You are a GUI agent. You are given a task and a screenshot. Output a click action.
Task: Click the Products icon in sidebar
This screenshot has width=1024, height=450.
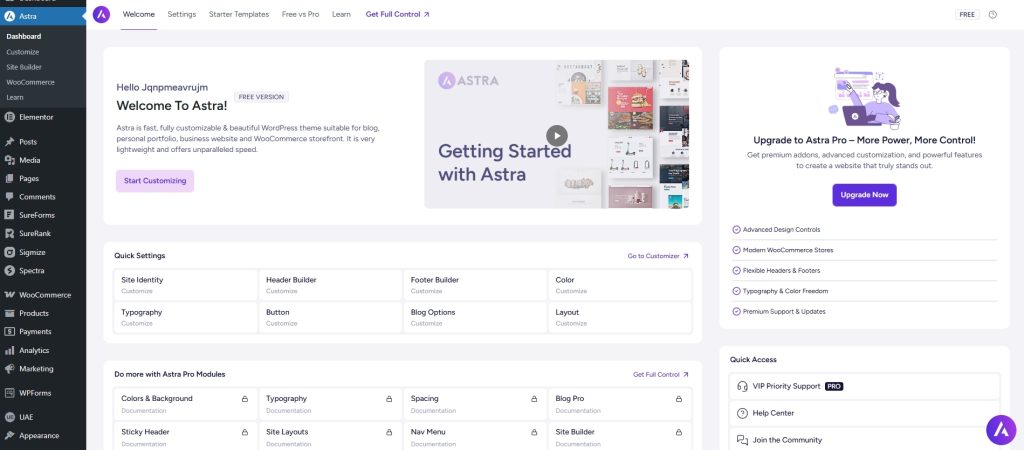[x=9, y=313]
